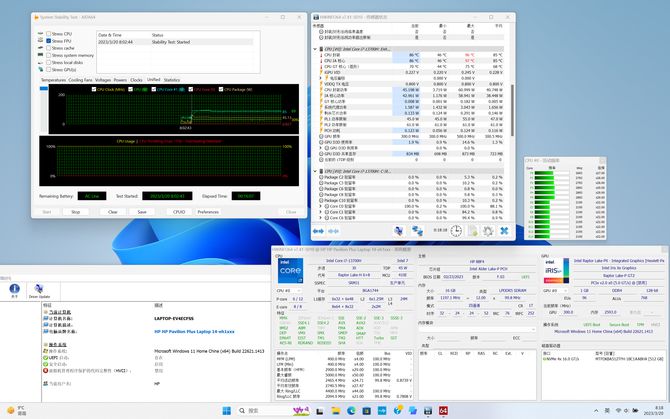Image resolution: width=670 pixels, height=419 pixels.
Task: Enable the Stress cache checkbox
Action: coord(49,48)
